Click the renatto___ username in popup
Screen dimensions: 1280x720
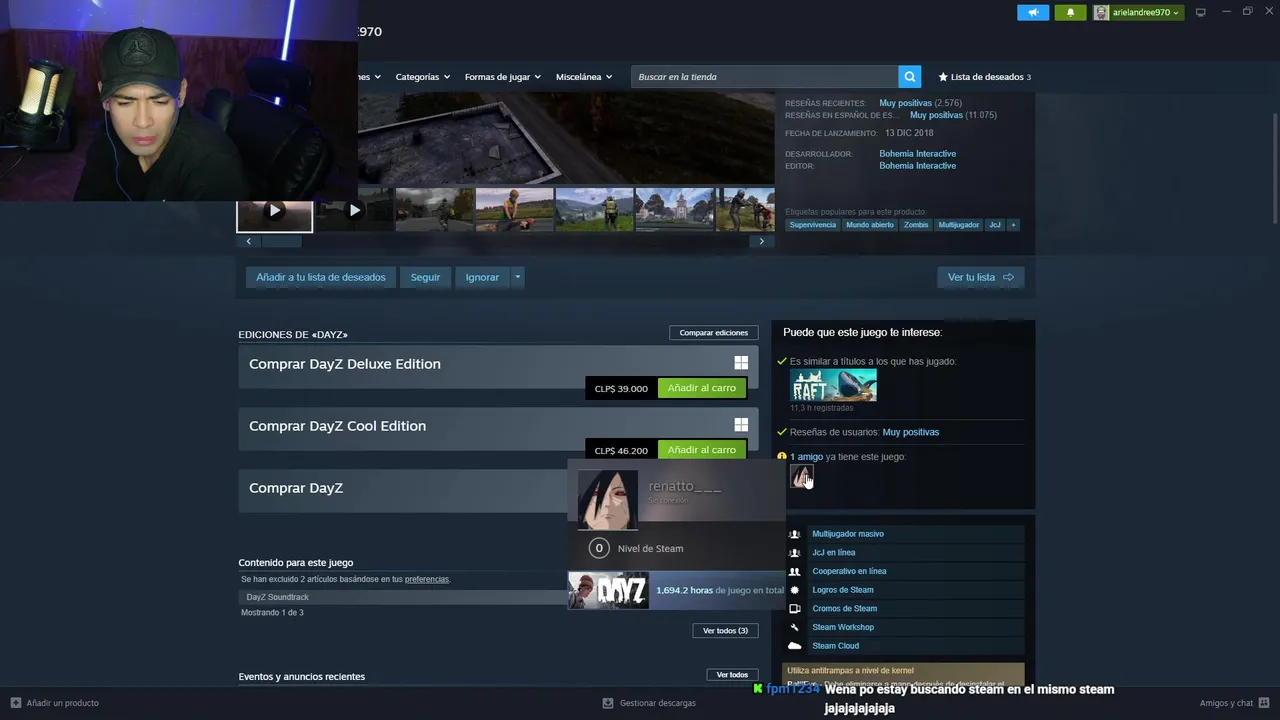[x=685, y=486]
